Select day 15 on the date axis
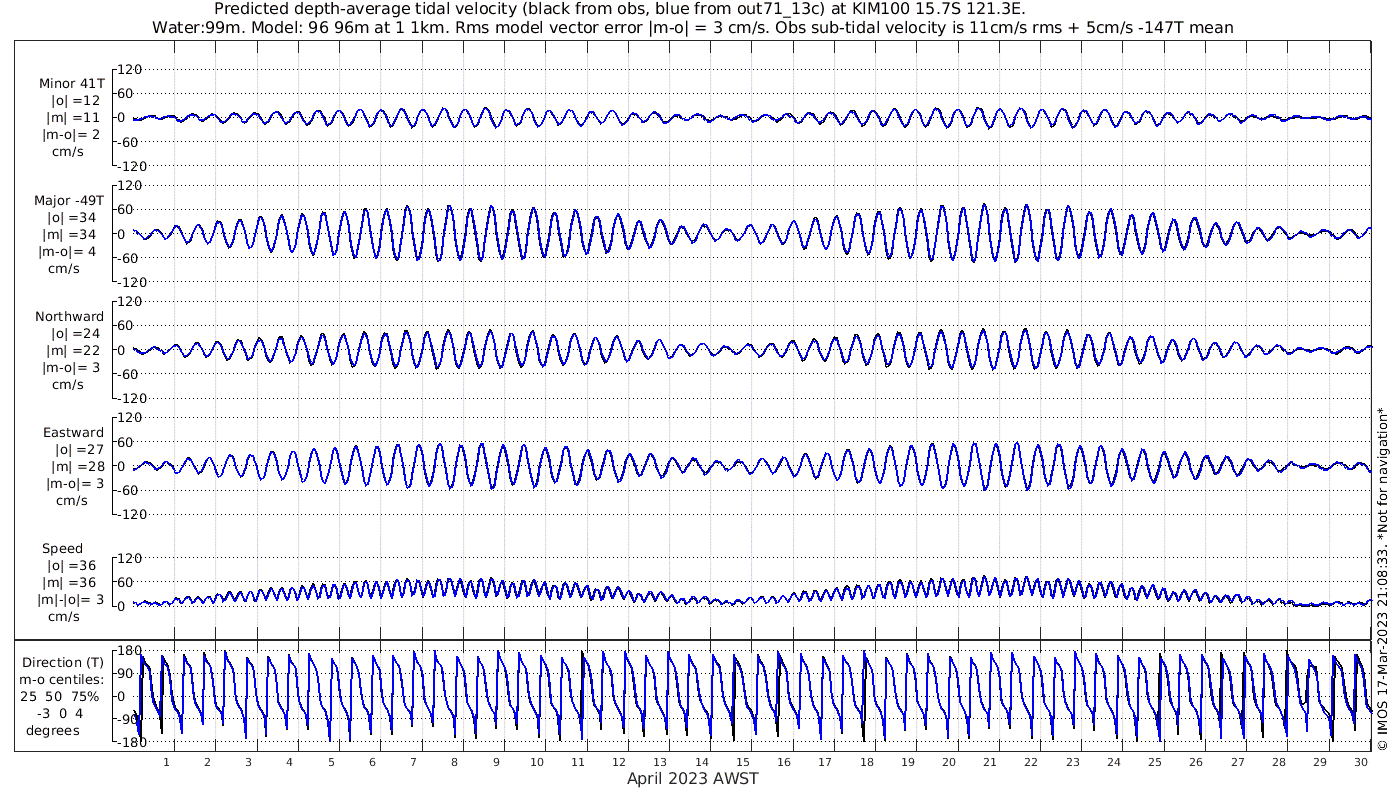Viewport: 1400px width, 800px height. point(743,762)
